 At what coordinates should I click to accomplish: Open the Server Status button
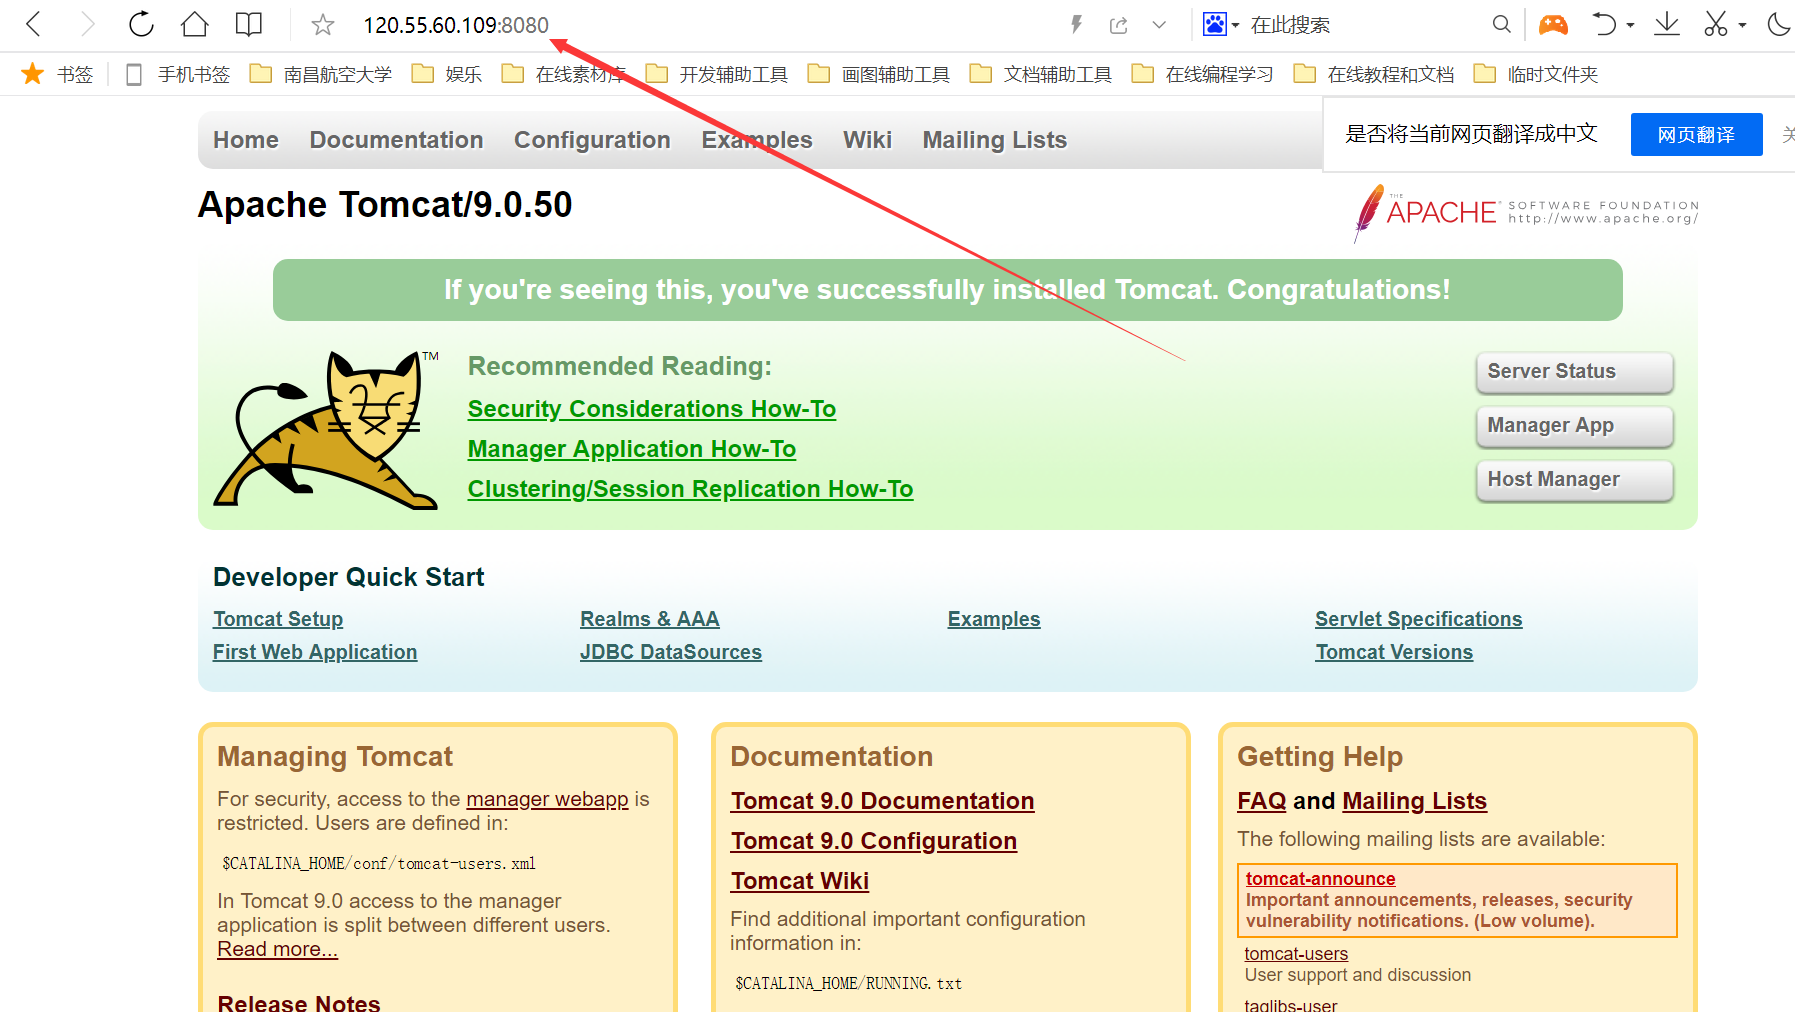click(x=1575, y=372)
